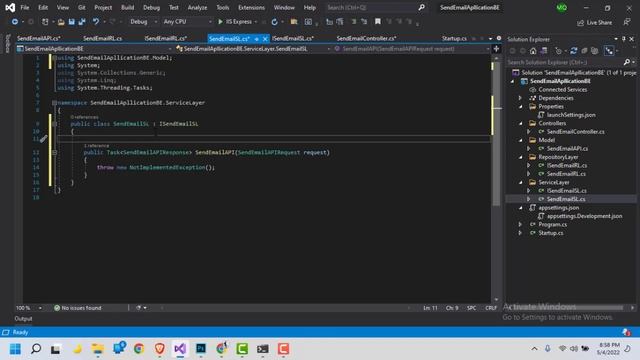
Task: Click the Save file icon in the toolbar
Action: point(71,22)
